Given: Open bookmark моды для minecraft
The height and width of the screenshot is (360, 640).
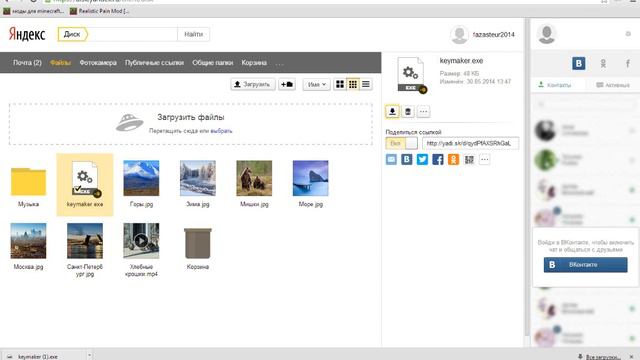Looking at the screenshot, I should [33, 11].
